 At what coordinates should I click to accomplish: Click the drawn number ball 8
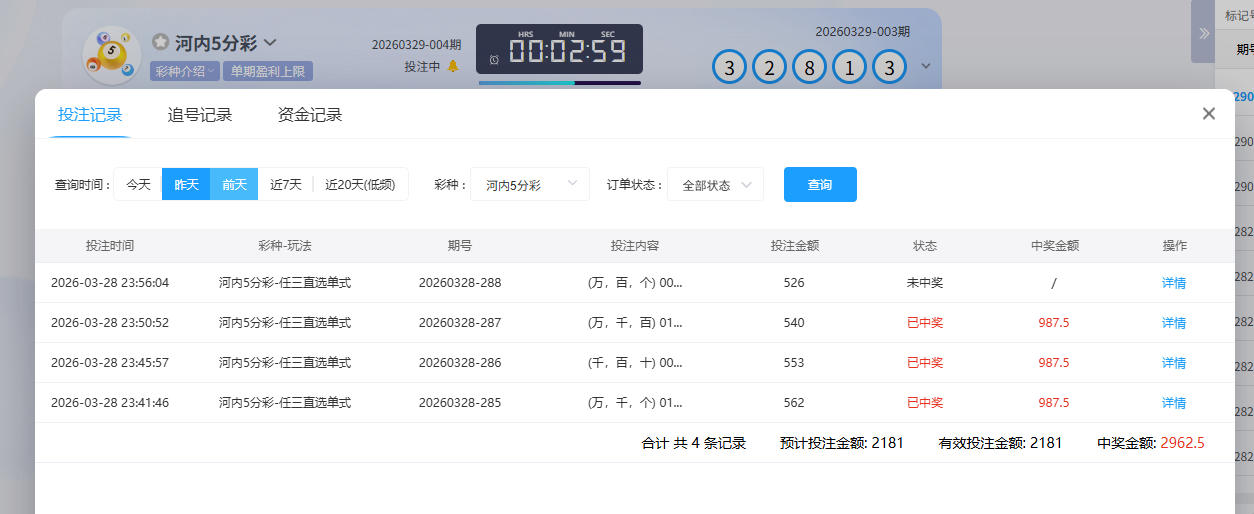(x=809, y=68)
